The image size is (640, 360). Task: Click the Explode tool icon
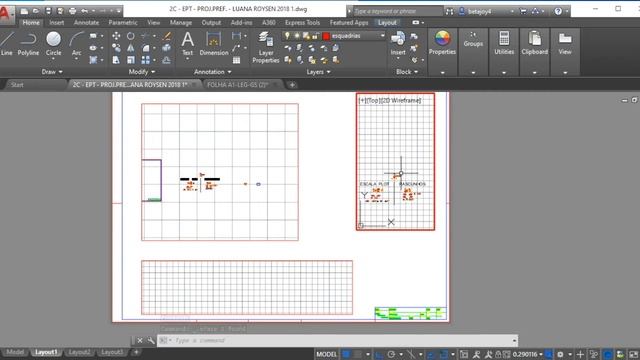pyautogui.click(x=167, y=48)
